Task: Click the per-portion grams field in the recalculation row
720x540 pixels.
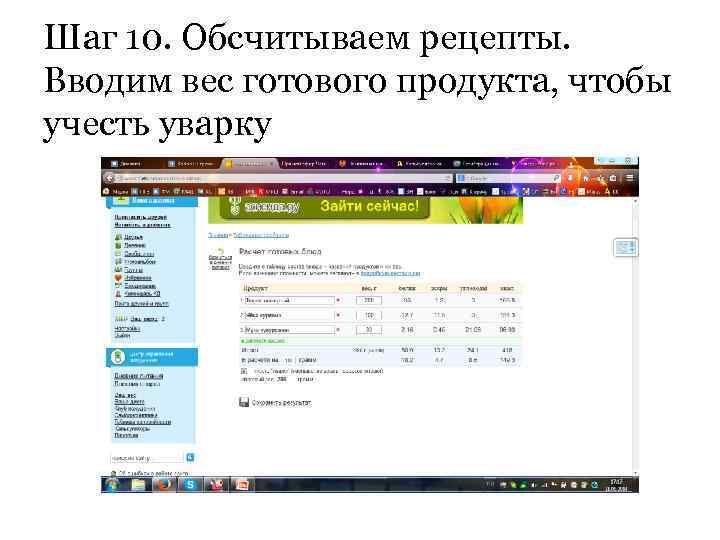Action: pos(288,360)
